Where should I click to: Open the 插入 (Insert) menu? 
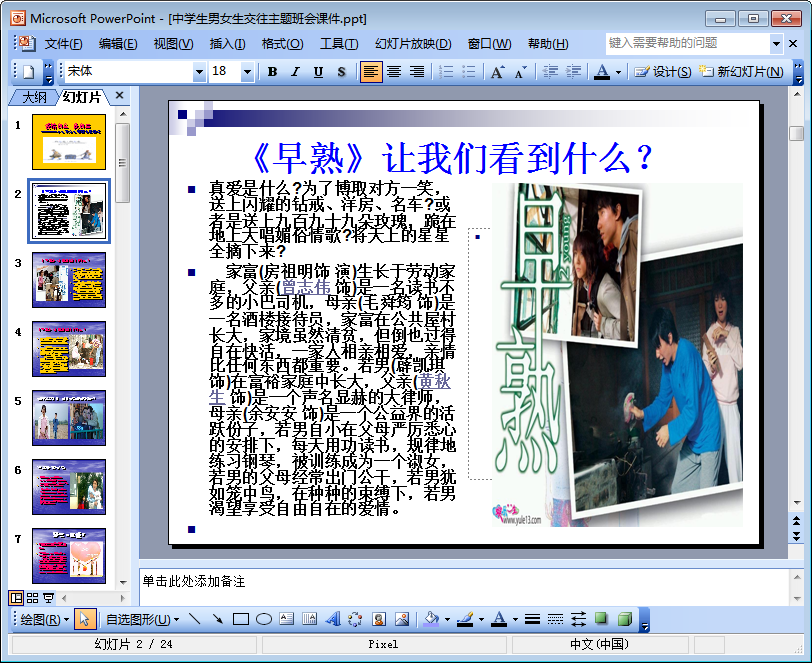click(227, 44)
